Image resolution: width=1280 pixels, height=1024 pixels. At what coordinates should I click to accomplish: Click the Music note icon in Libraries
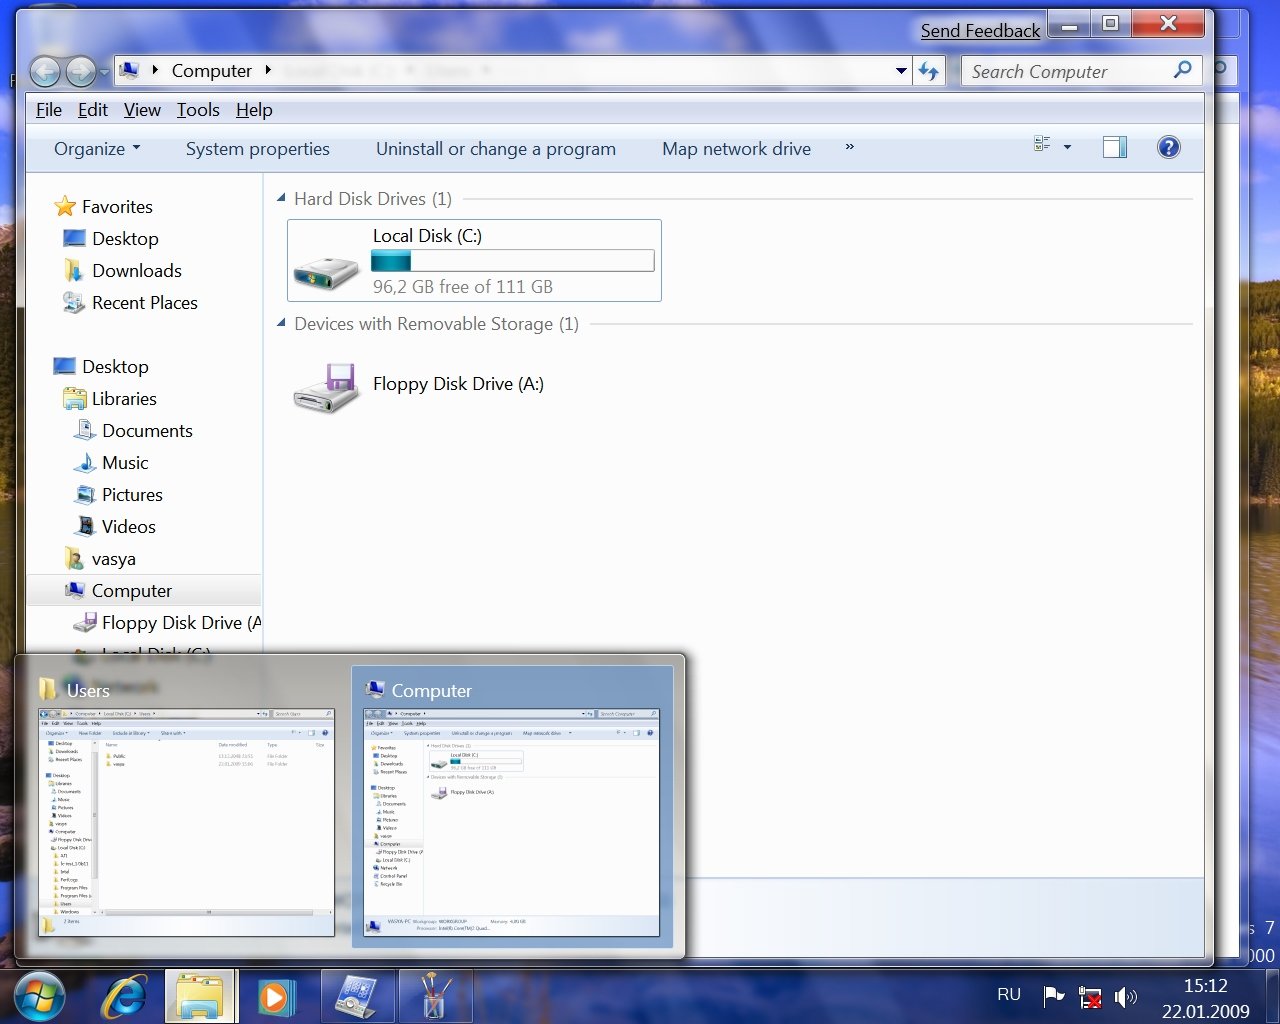[85, 462]
